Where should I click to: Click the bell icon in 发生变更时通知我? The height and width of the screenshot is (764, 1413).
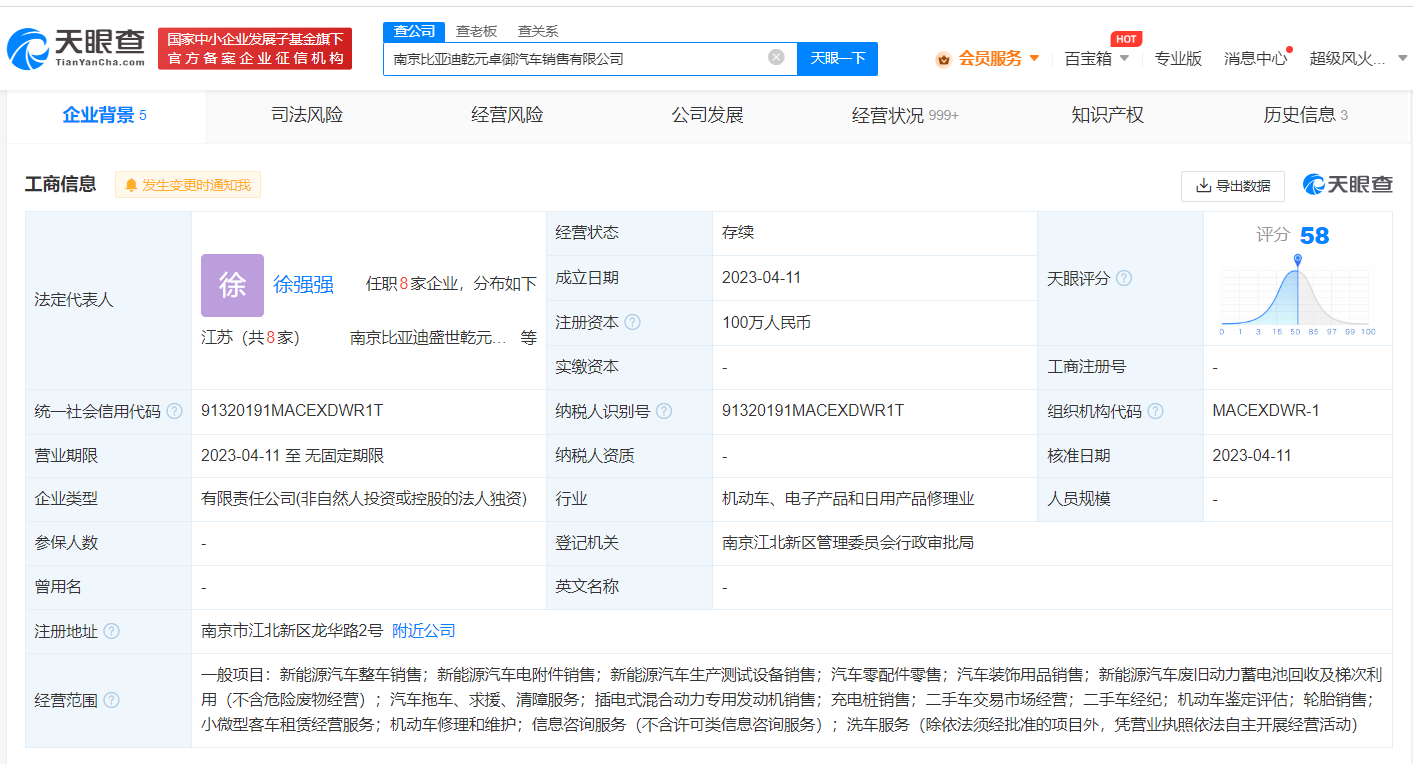click(131, 185)
